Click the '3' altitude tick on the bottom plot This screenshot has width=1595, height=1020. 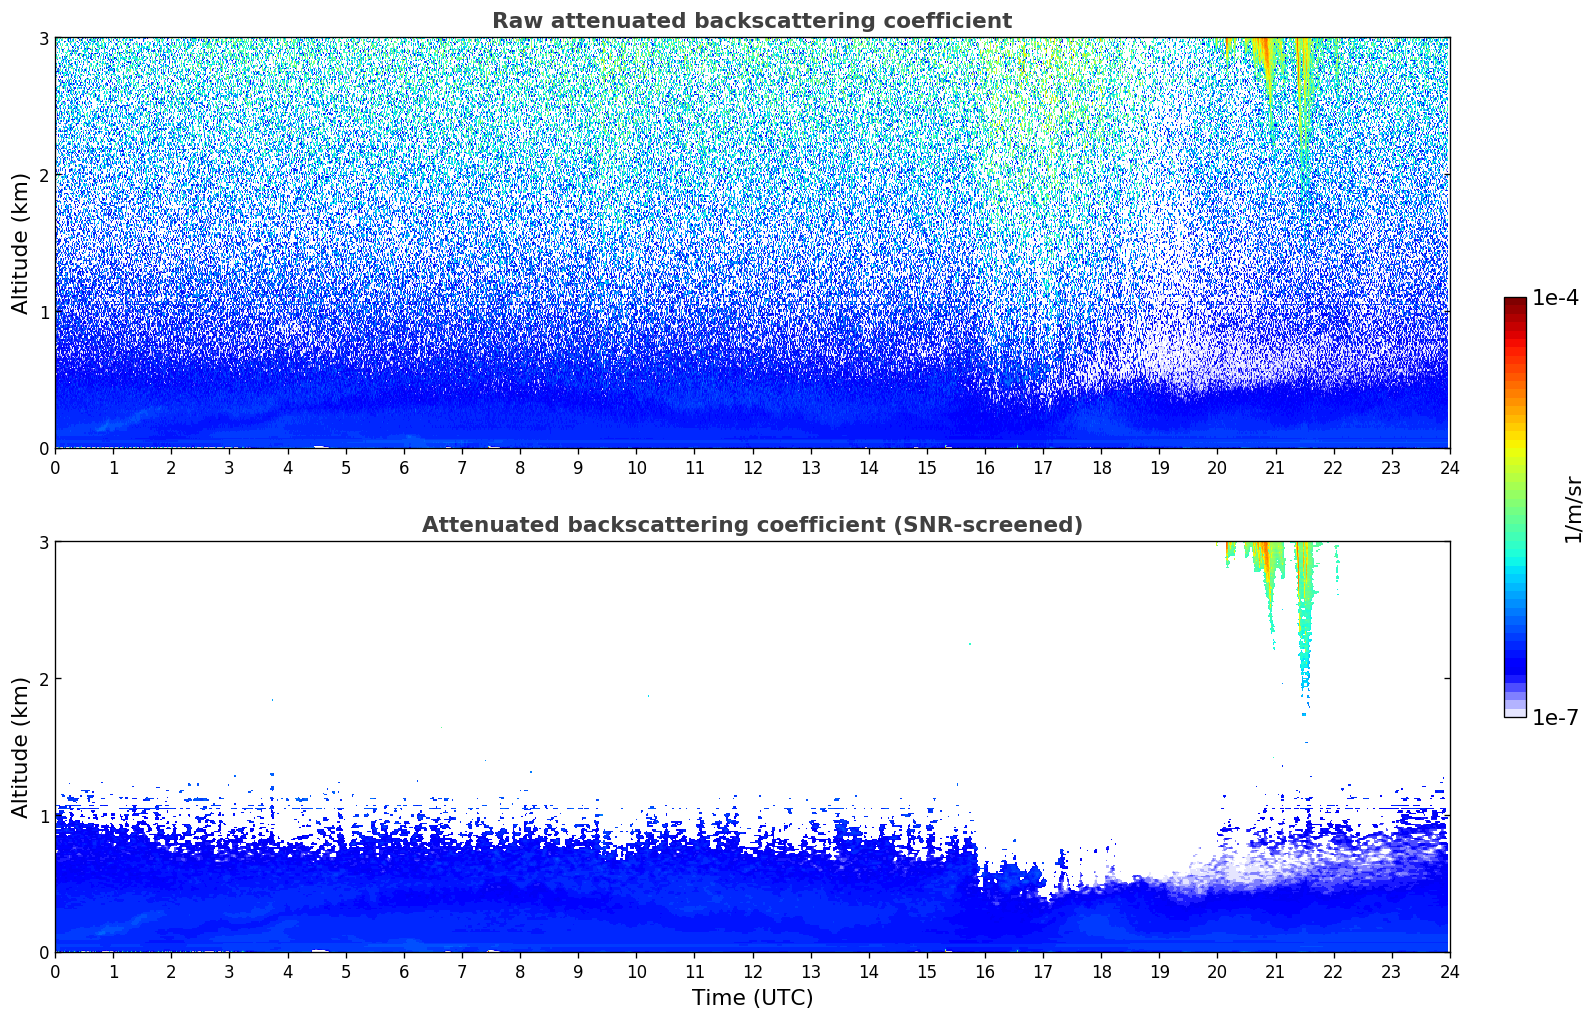click(44, 542)
